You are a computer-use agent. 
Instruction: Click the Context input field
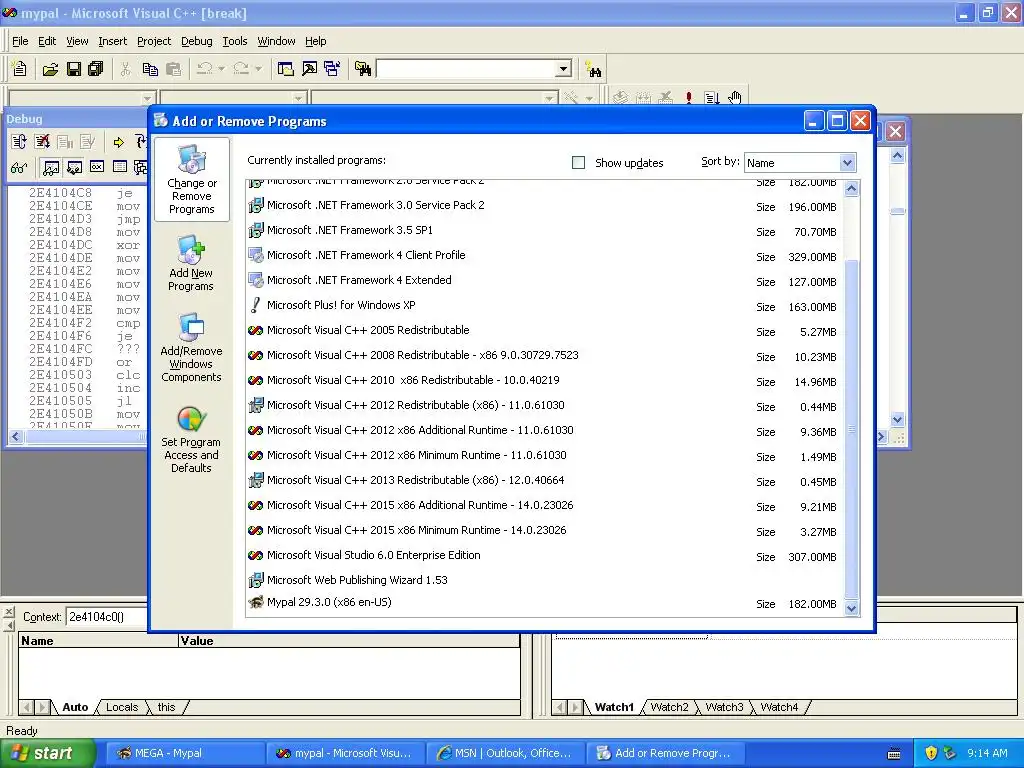pyautogui.click(x=106, y=616)
